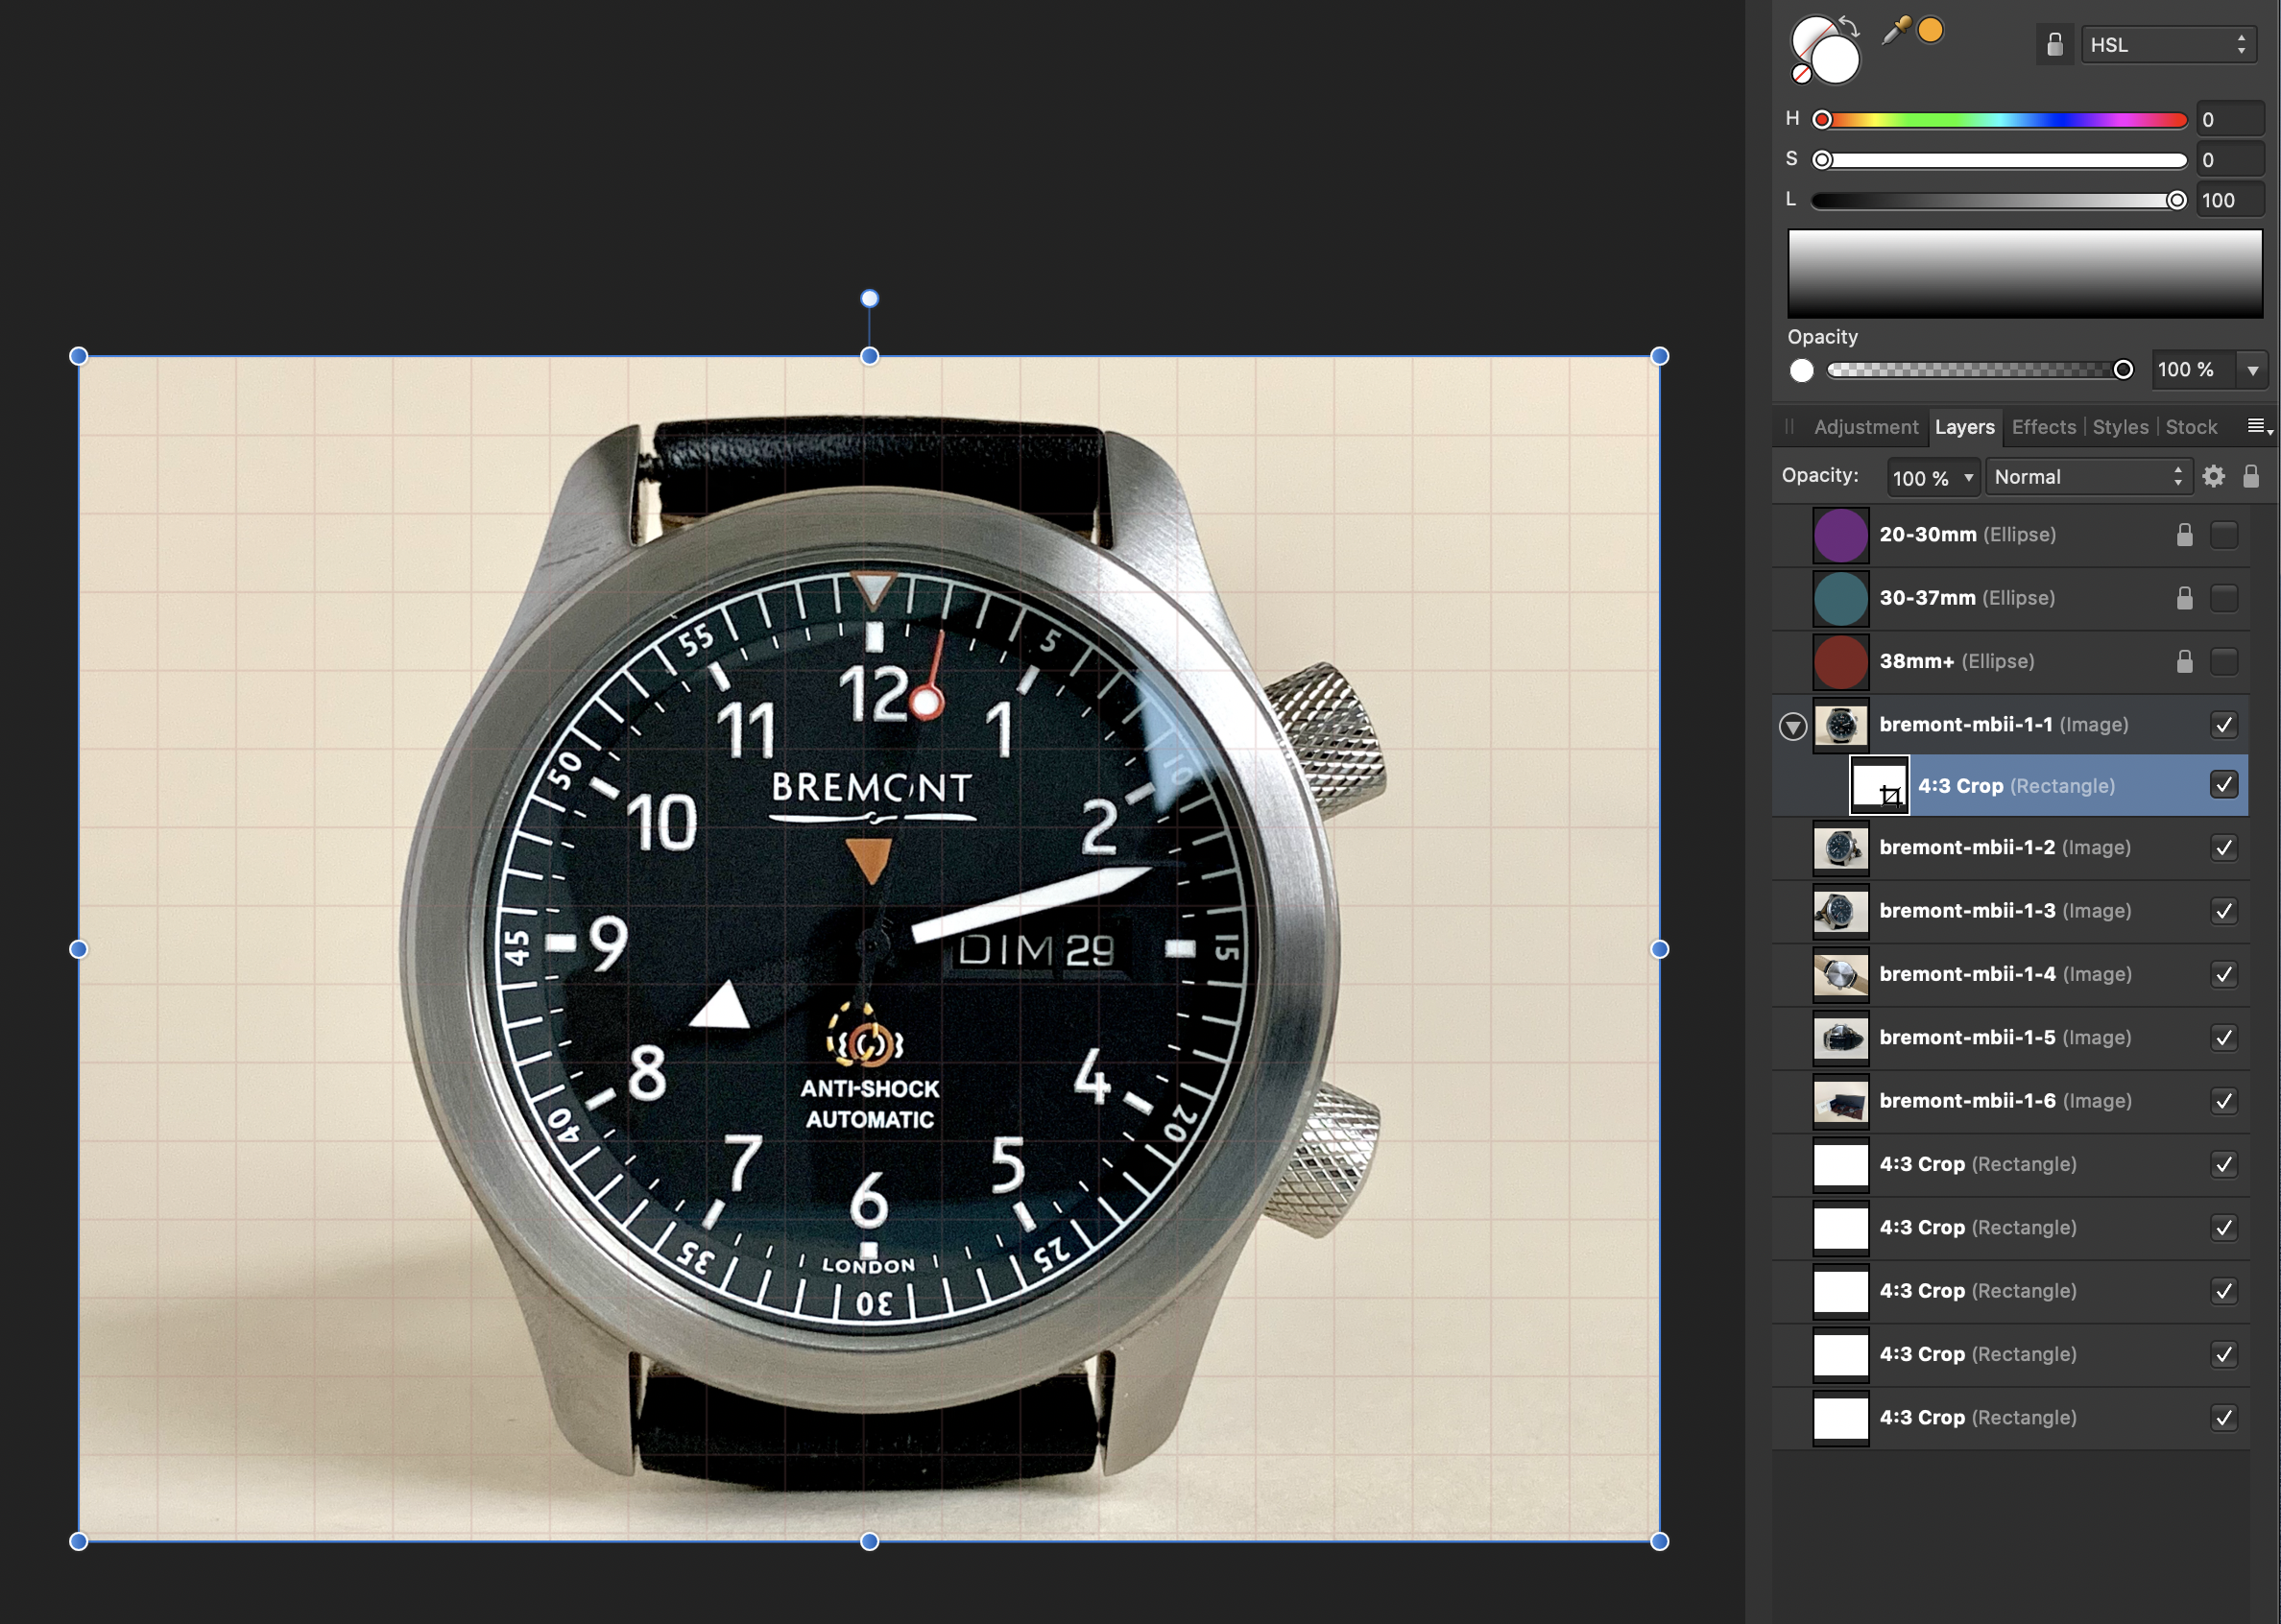Screen dimensions: 2281x1624
Task: Unlock the 20-30mm ellipse layer
Action: coord(2184,535)
